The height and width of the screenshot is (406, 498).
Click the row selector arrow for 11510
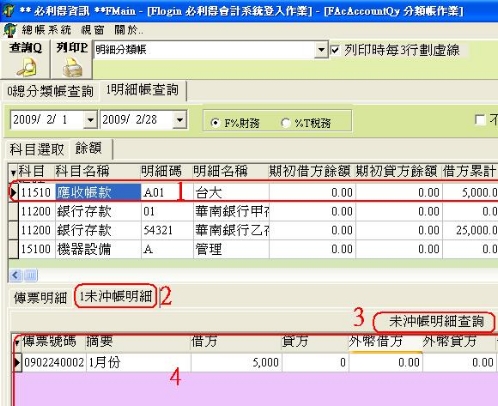pos(14,192)
